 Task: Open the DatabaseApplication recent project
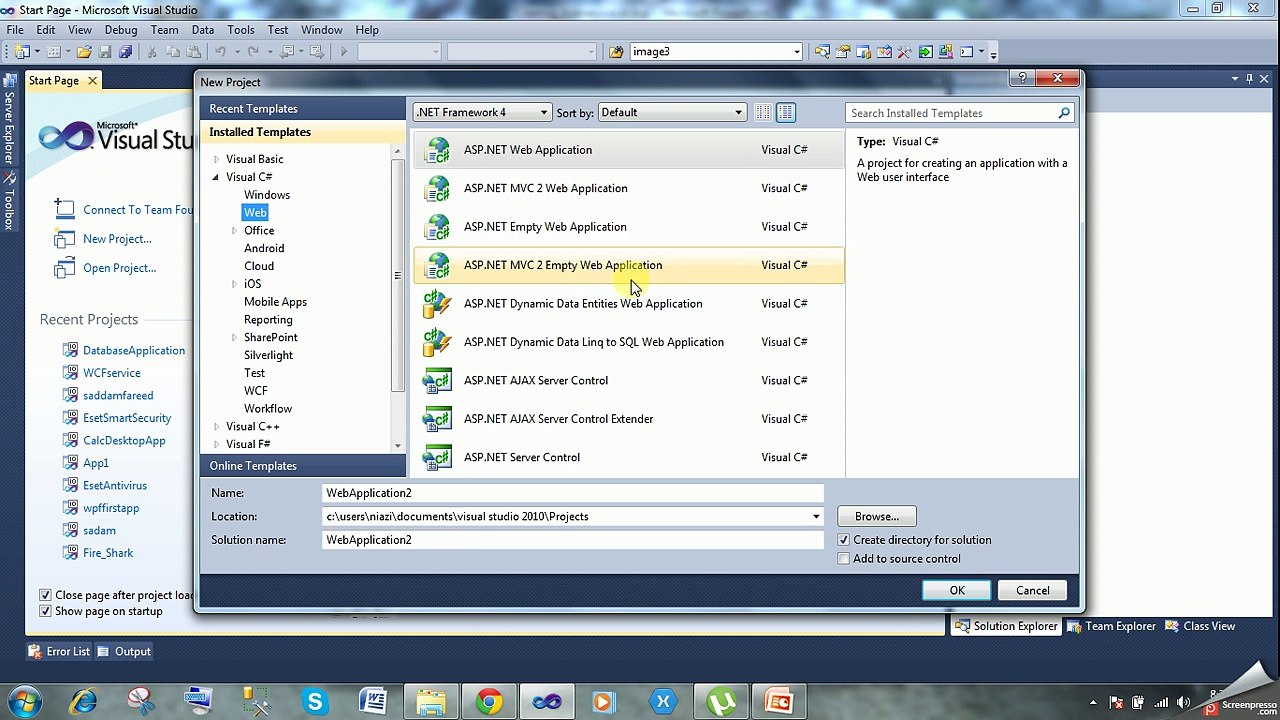pyautogui.click(x=134, y=351)
